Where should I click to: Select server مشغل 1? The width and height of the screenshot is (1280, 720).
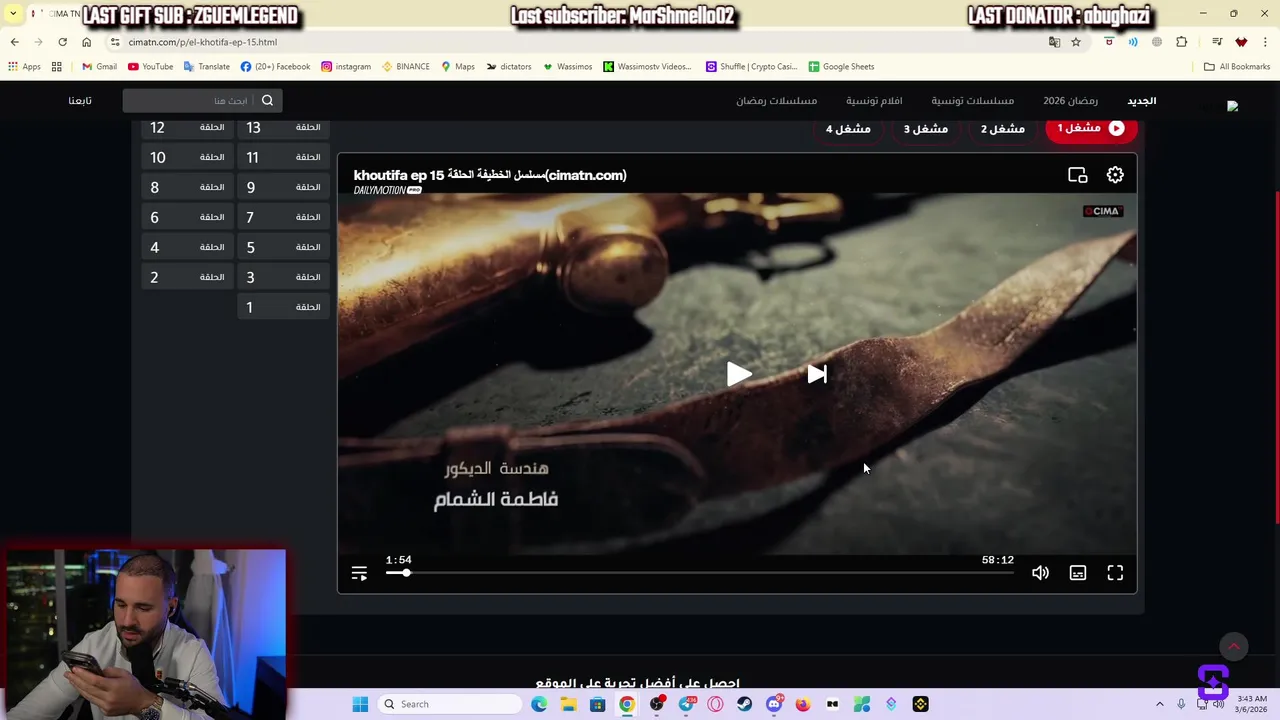1091,128
